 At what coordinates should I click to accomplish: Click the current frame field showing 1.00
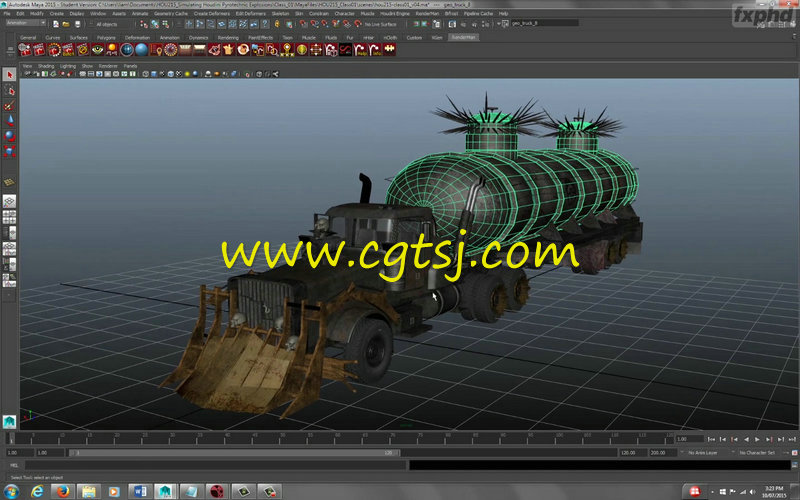coord(689,439)
